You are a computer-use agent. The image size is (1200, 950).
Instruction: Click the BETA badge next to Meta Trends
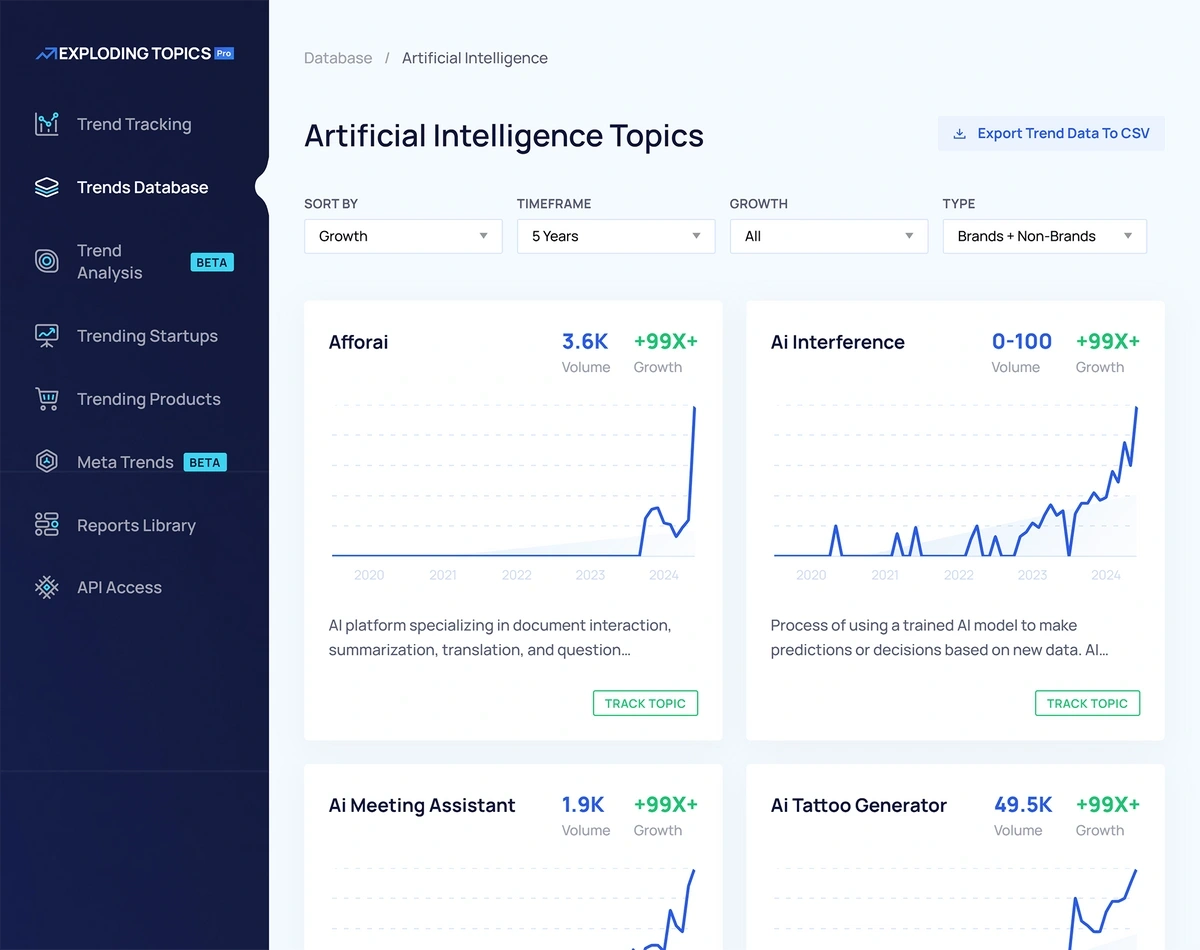[x=205, y=462]
